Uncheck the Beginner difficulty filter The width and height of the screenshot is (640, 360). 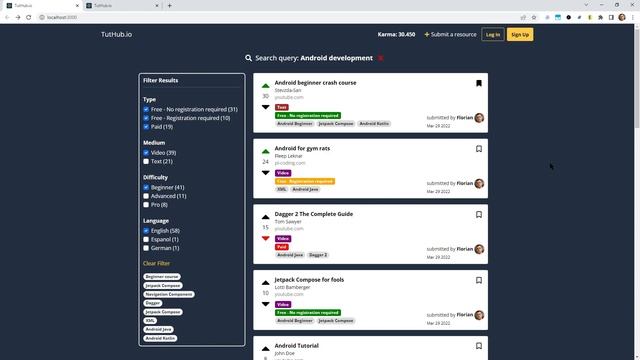(x=146, y=187)
